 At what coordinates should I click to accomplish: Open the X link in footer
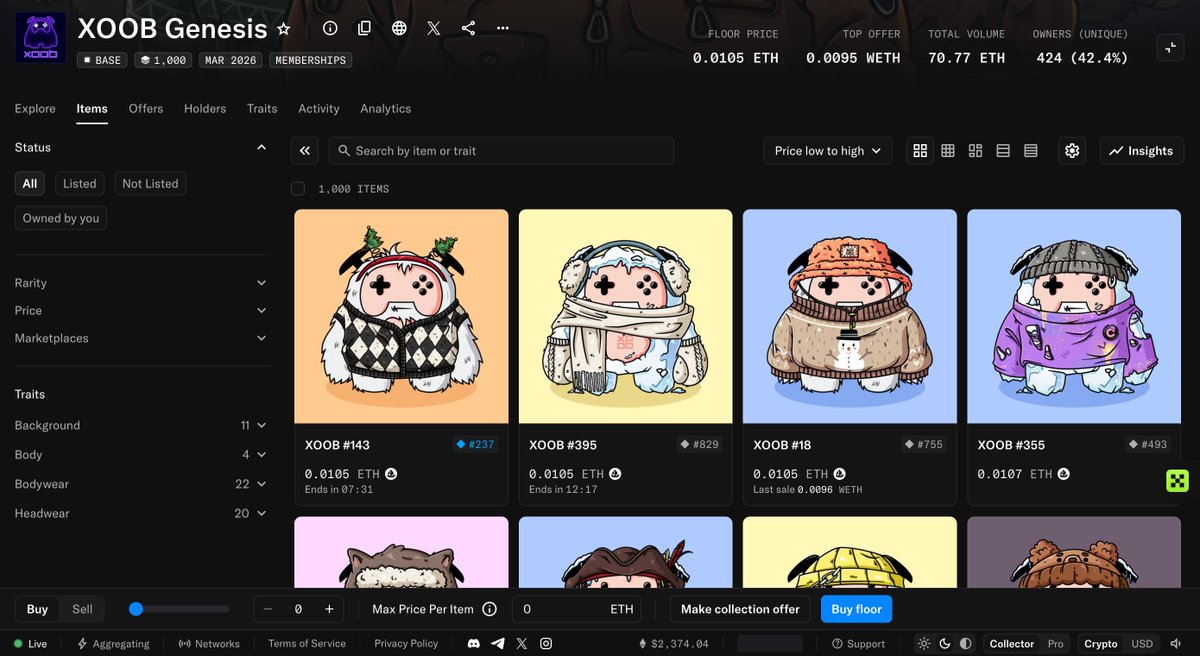521,644
